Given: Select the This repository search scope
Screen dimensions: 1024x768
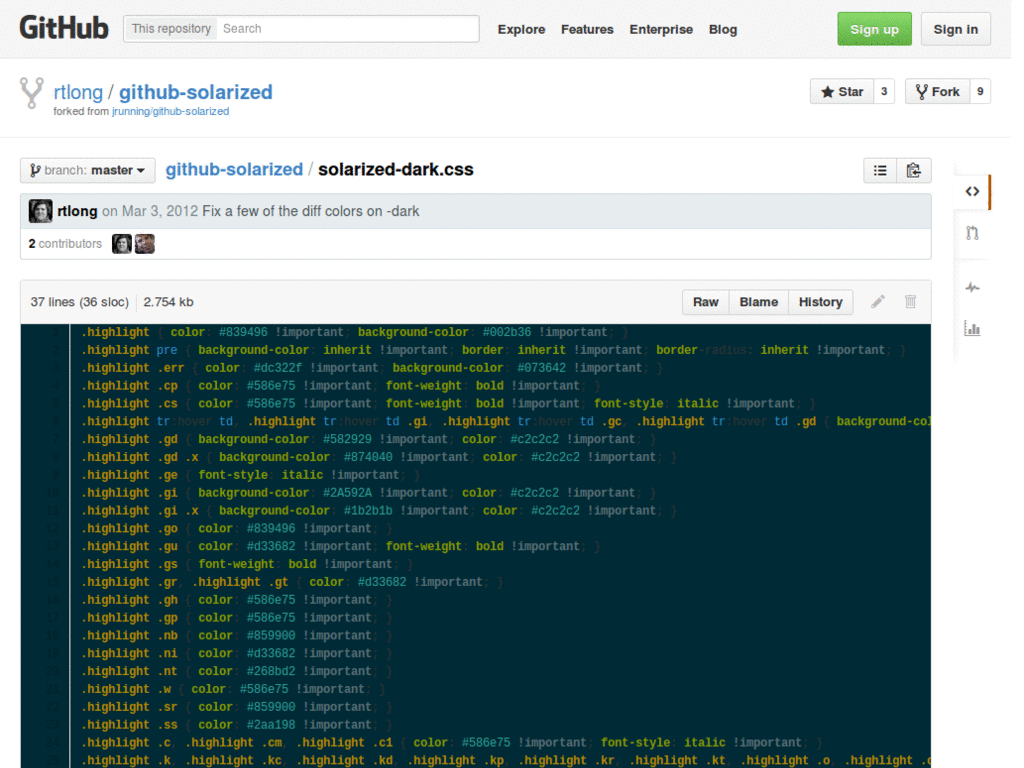Looking at the screenshot, I should [171, 29].
